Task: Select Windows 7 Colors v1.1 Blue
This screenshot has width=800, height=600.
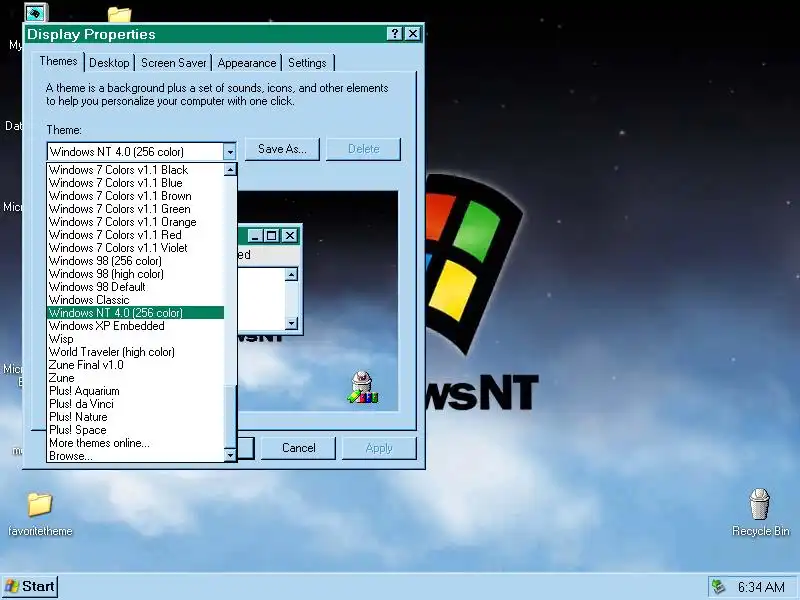Action: click(x=135, y=183)
